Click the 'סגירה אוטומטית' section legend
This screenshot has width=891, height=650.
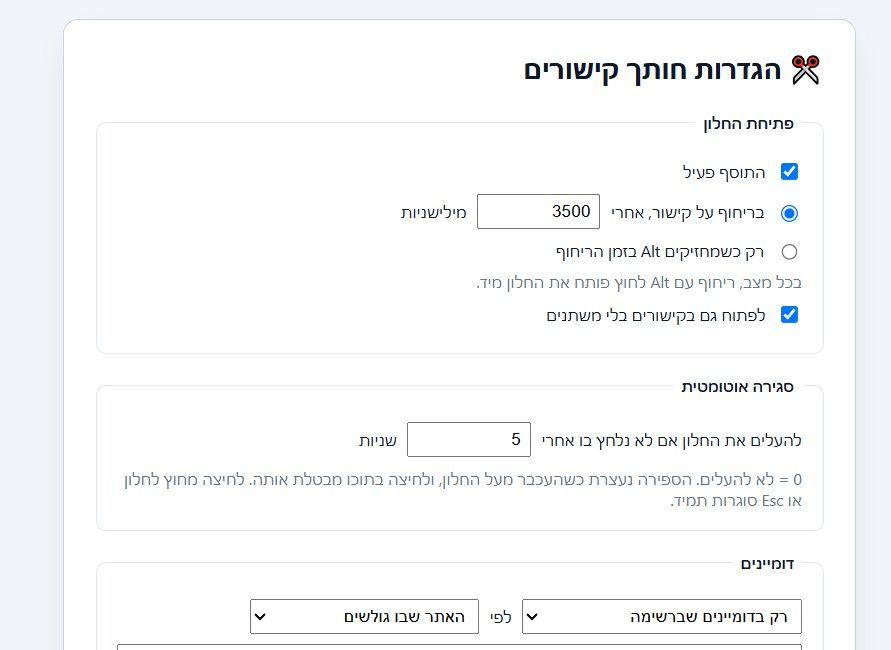point(737,387)
